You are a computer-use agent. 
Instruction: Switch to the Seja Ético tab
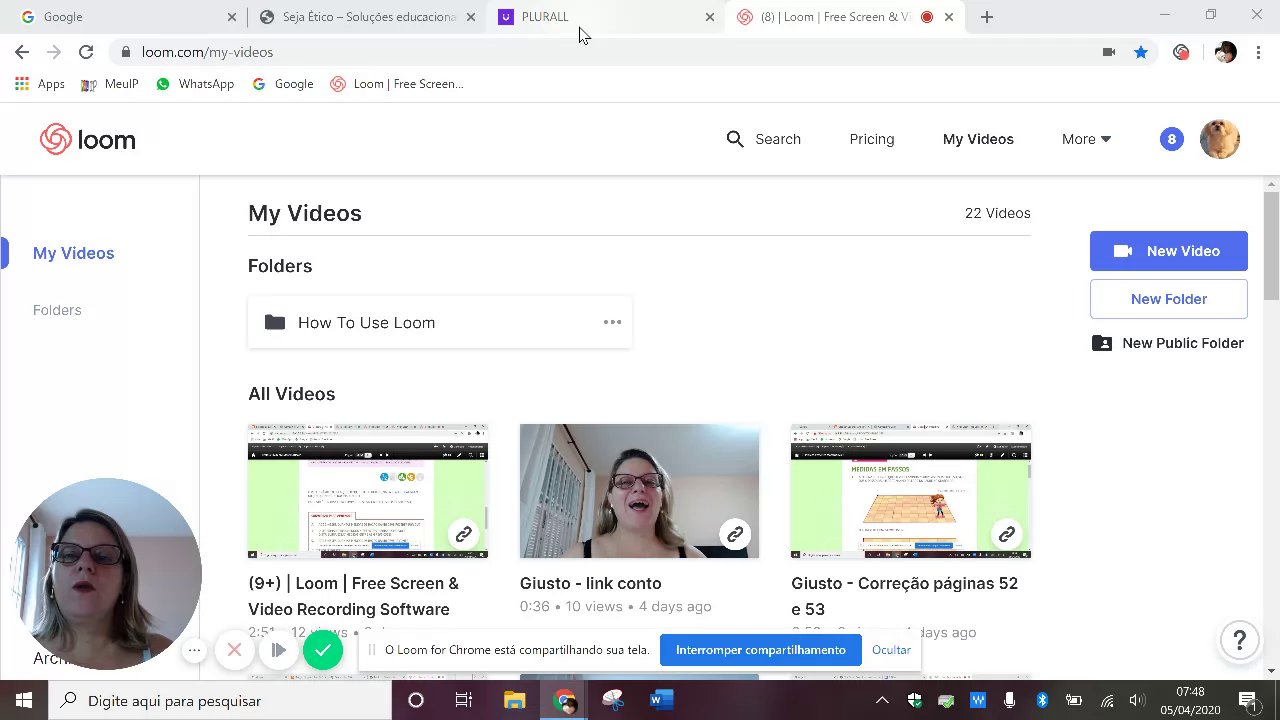point(365,17)
